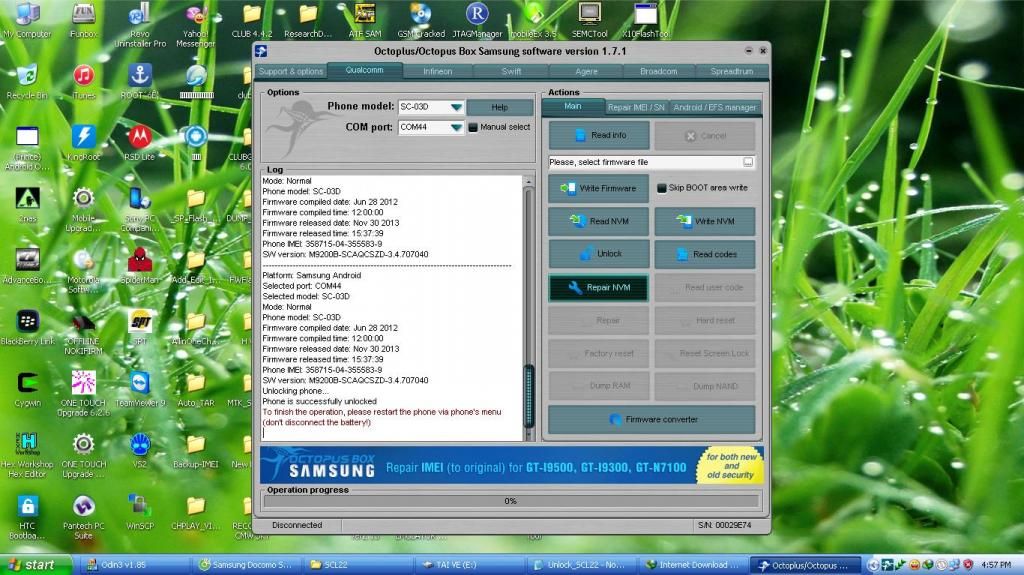The image size is (1024, 575).
Task: Open SPT desktop icon
Action: (140, 328)
